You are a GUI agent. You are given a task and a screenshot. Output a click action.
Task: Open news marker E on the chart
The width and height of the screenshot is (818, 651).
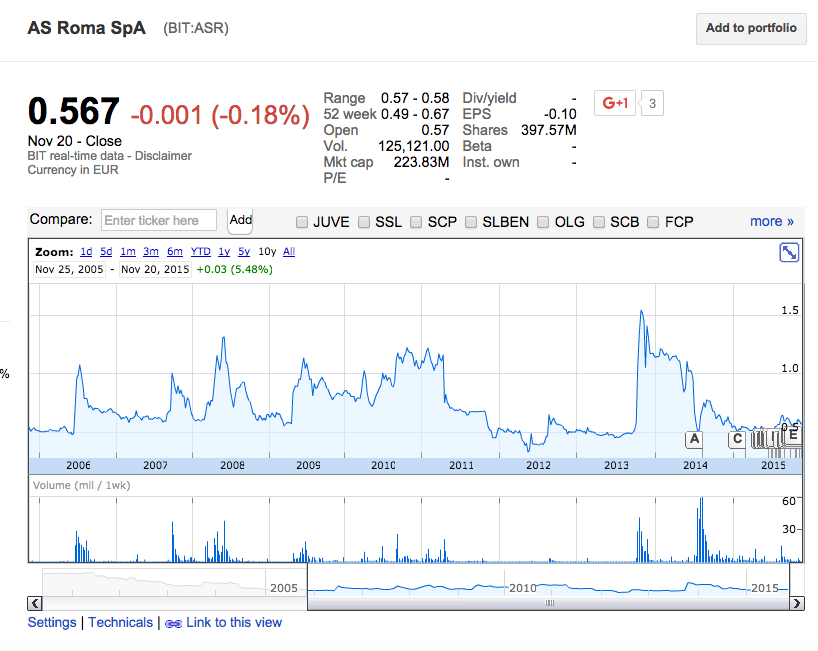pyautogui.click(x=793, y=435)
